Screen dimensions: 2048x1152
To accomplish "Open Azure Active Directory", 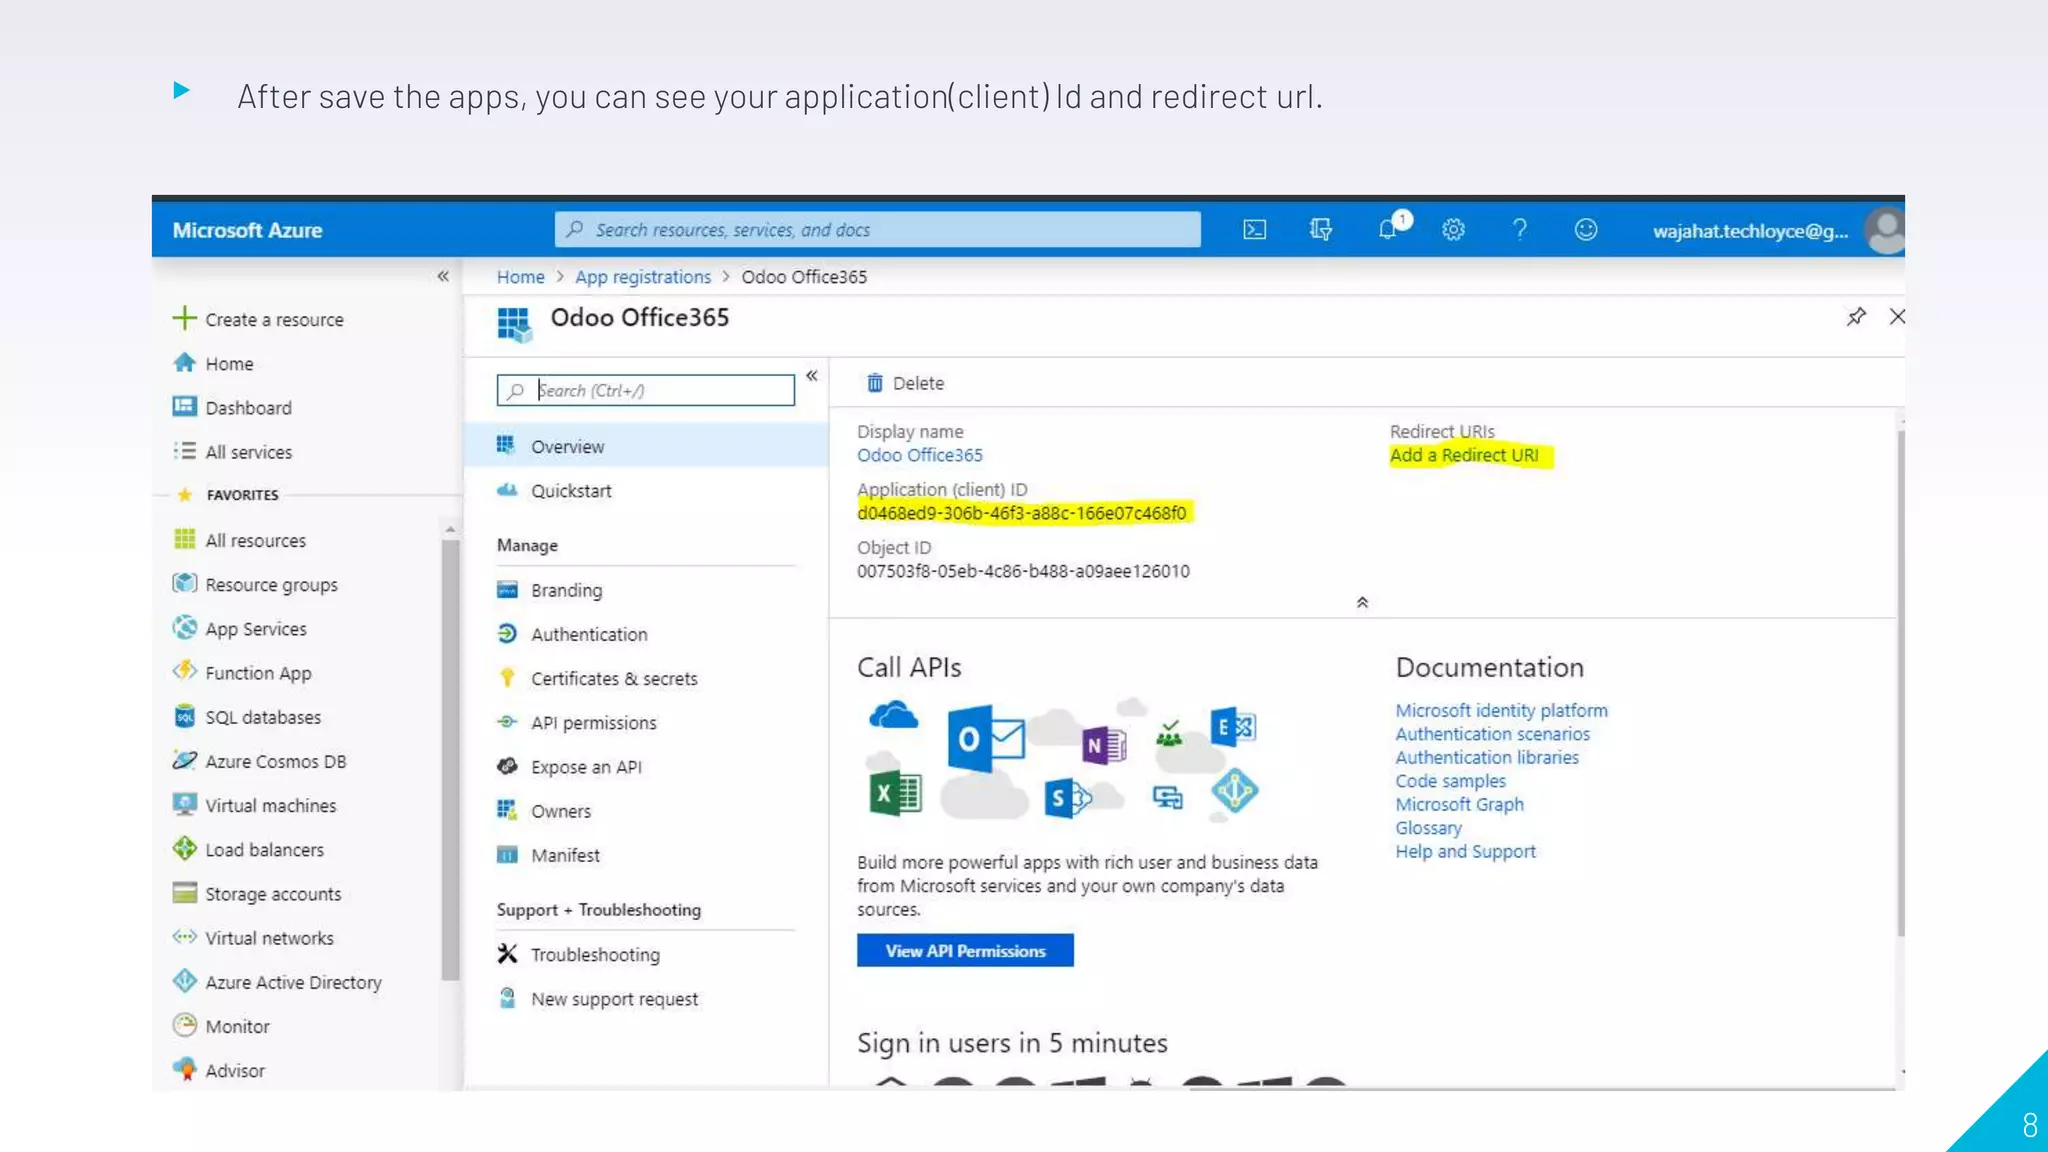I will pyautogui.click(x=277, y=982).
